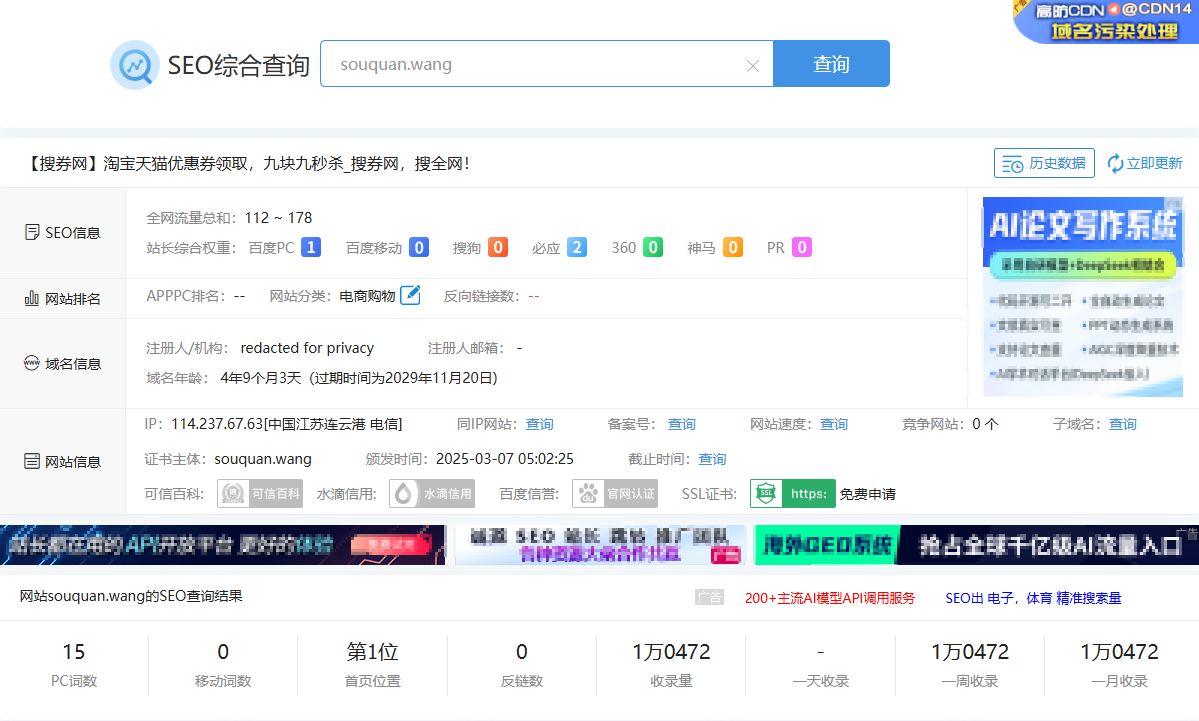Click the site title 【搜券网】 heading
This screenshot has height=721, width=1199.
249,163
